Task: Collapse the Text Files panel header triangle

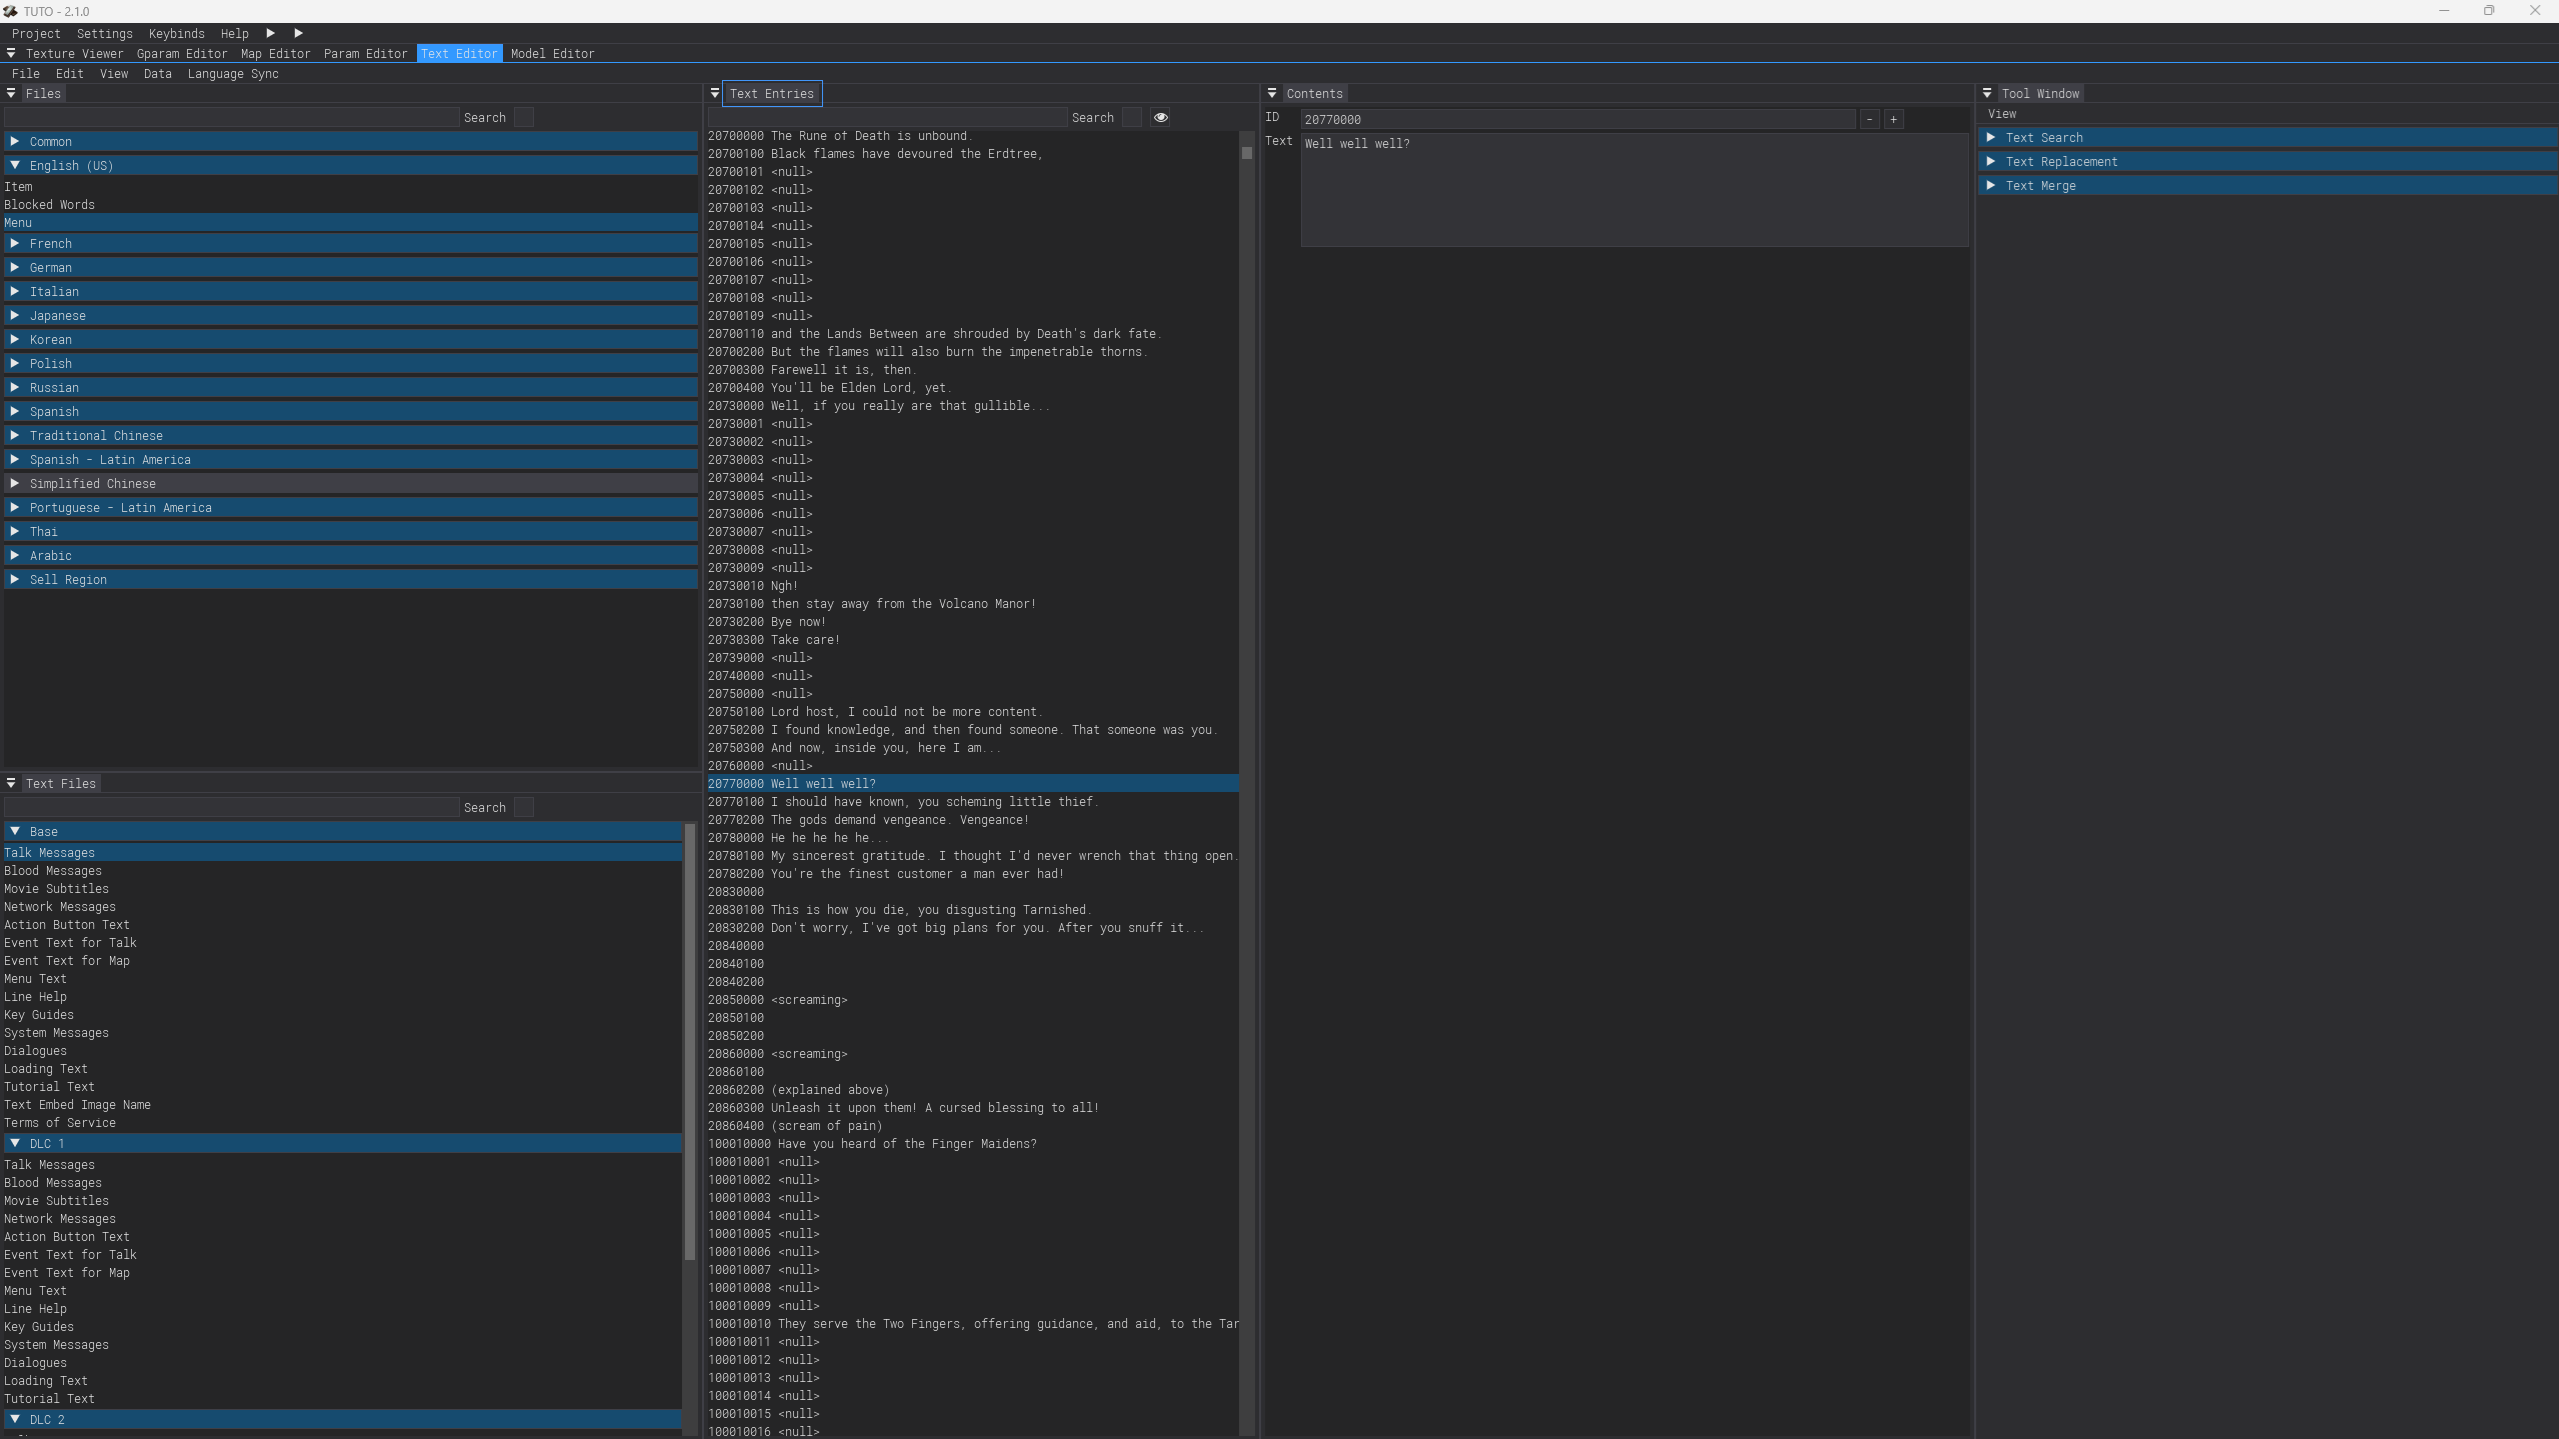Action: 11,783
